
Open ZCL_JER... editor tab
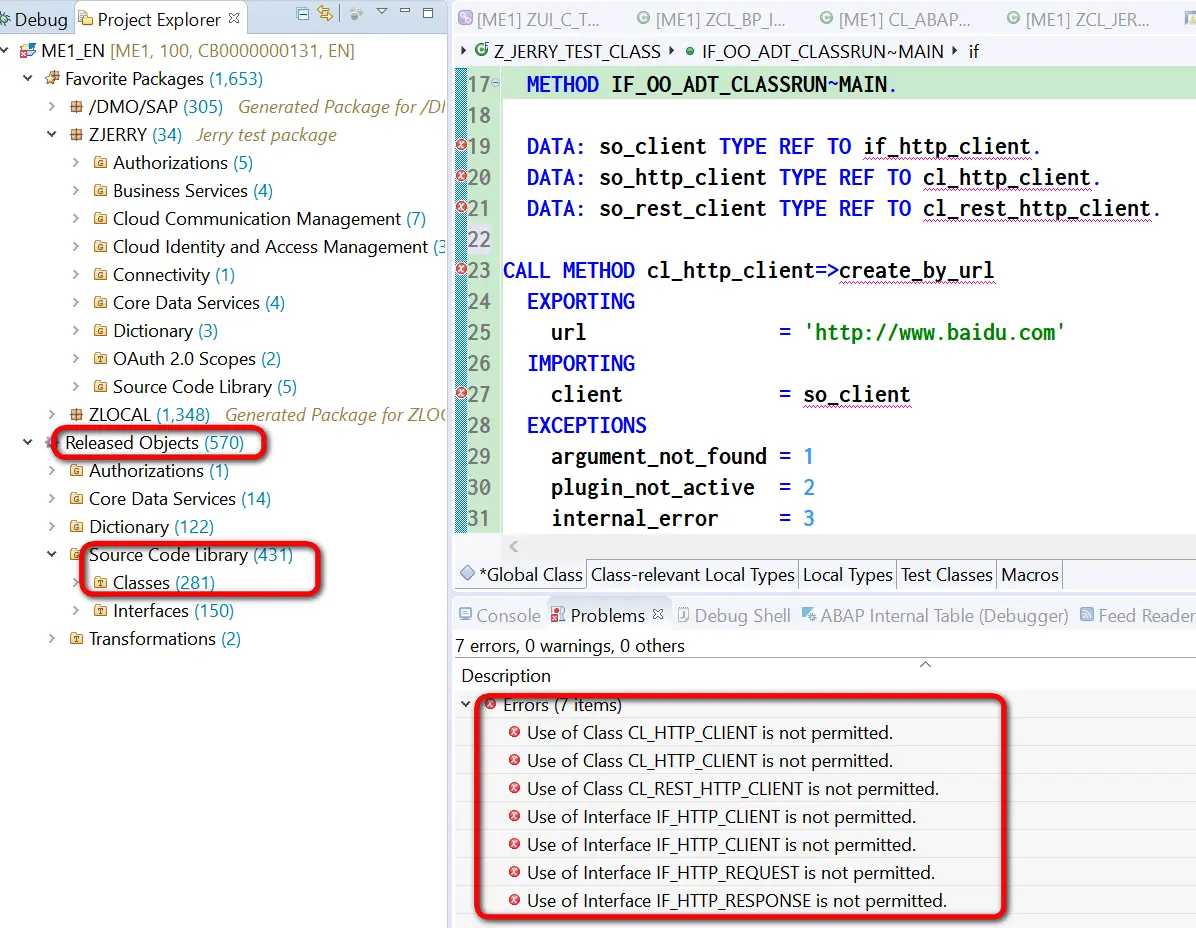coord(1077,20)
